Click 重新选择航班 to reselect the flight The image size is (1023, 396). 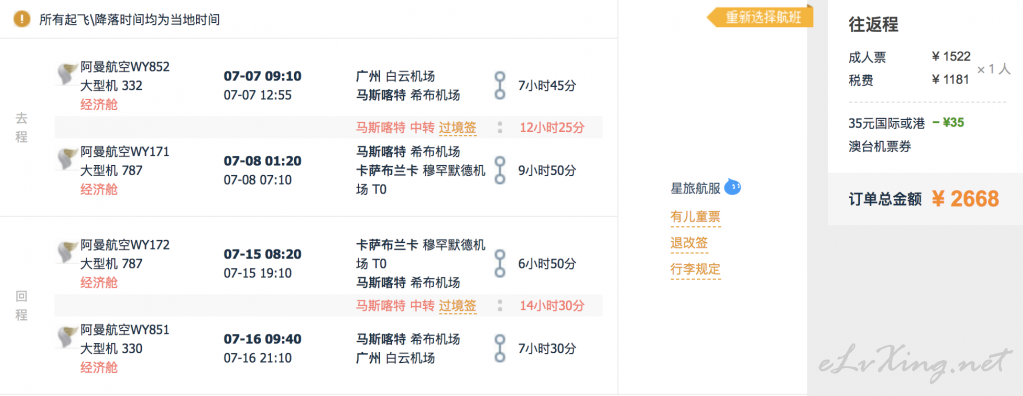(760, 18)
